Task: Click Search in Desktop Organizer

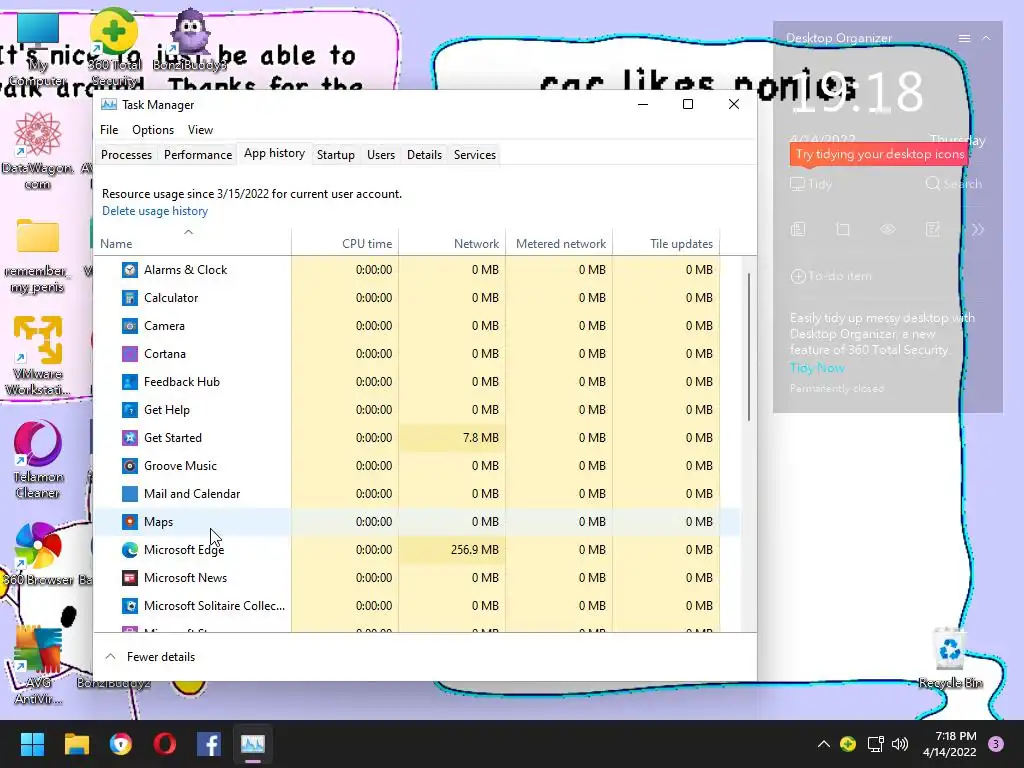Action: click(953, 184)
